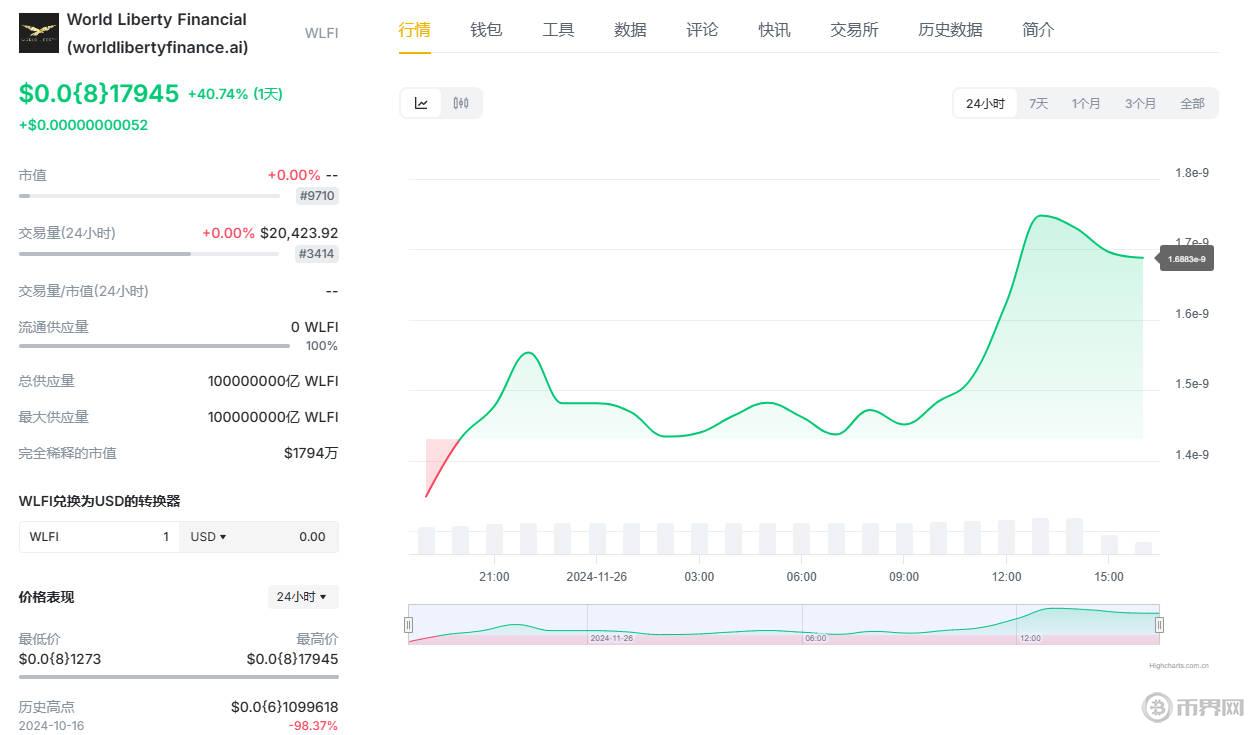Image resolution: width=1255 pixels, height=735 pixels.
Task: Select the 3个月 time range
Action: [1140, 103]
